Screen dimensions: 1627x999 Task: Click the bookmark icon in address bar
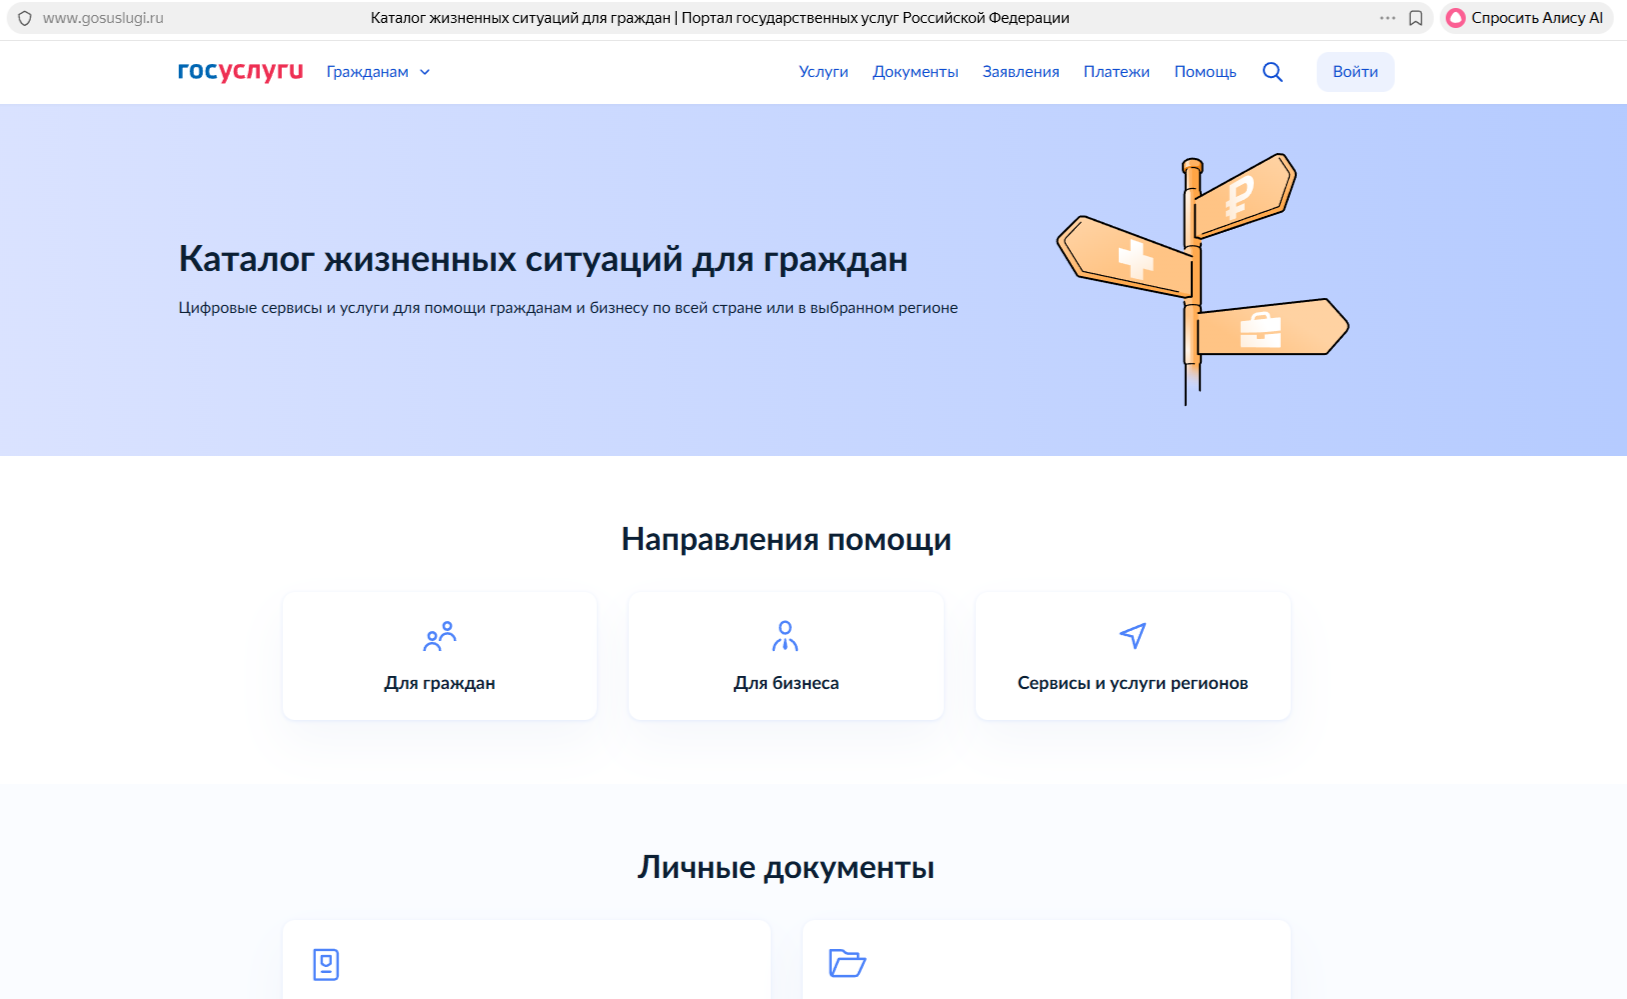click(x=1416, y=18)
